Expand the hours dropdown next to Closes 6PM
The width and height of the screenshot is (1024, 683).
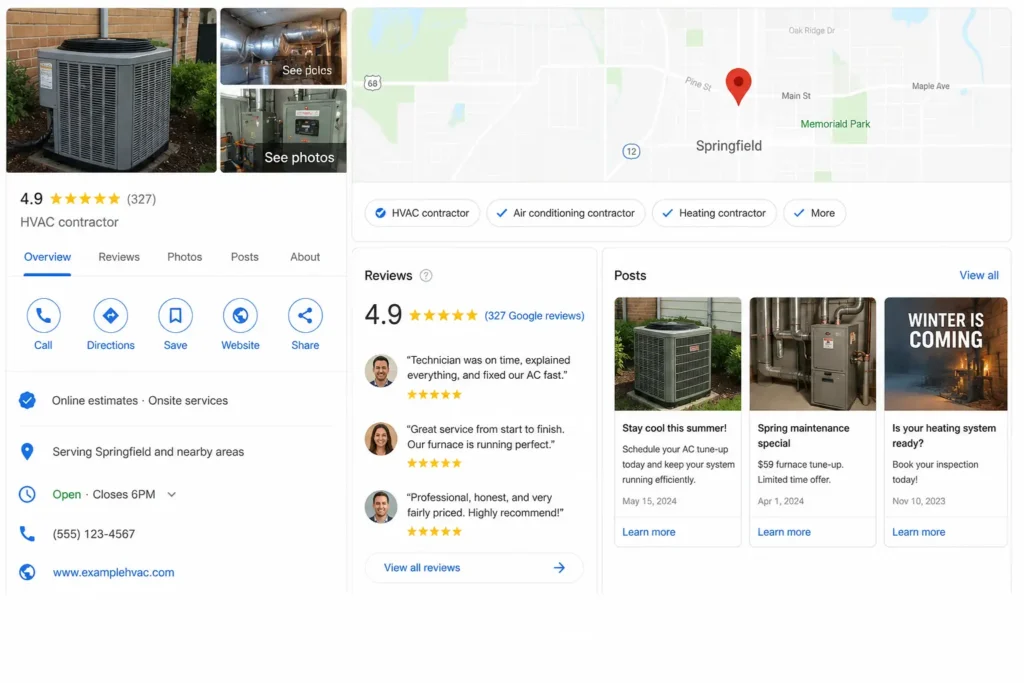tap(172, 494)
